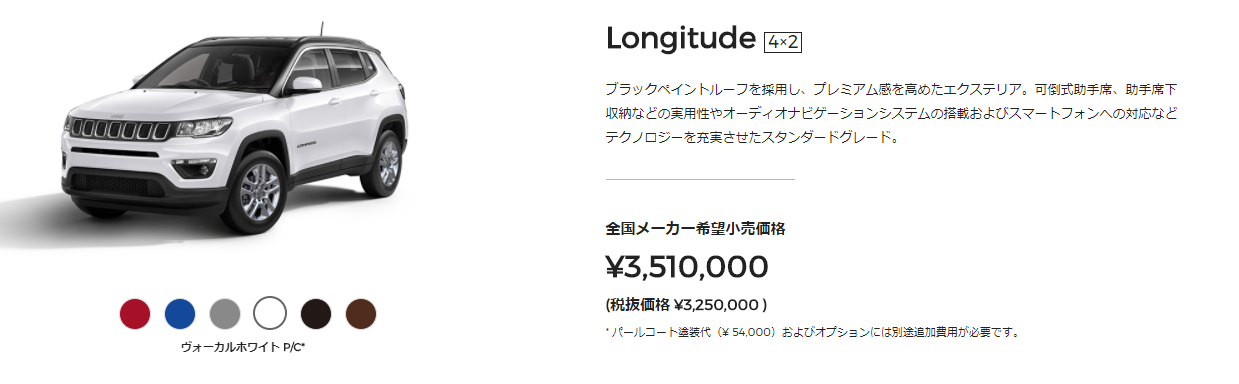This screenshot has width=1239, height=384.
Task: Click the Longitude description paragraph
Action: 892,113
